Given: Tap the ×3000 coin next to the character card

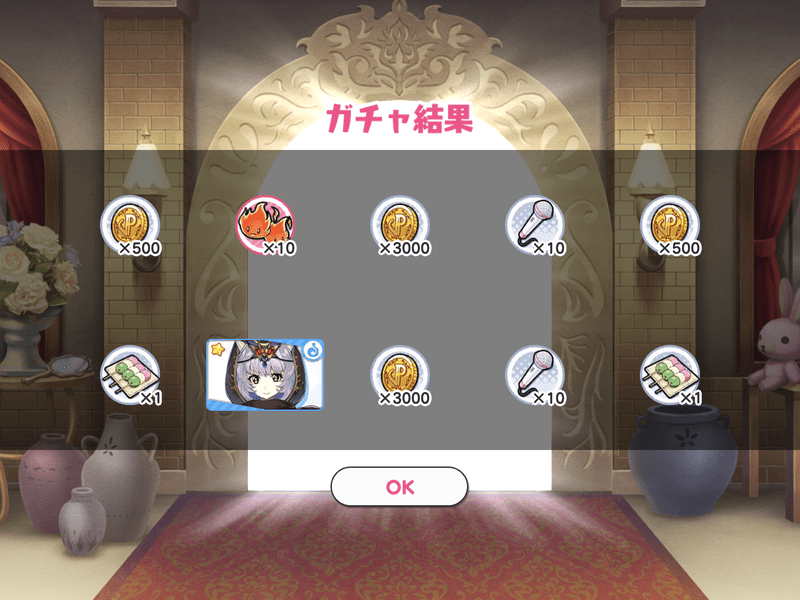Looking at the screenshot, I should click(401, 376).
